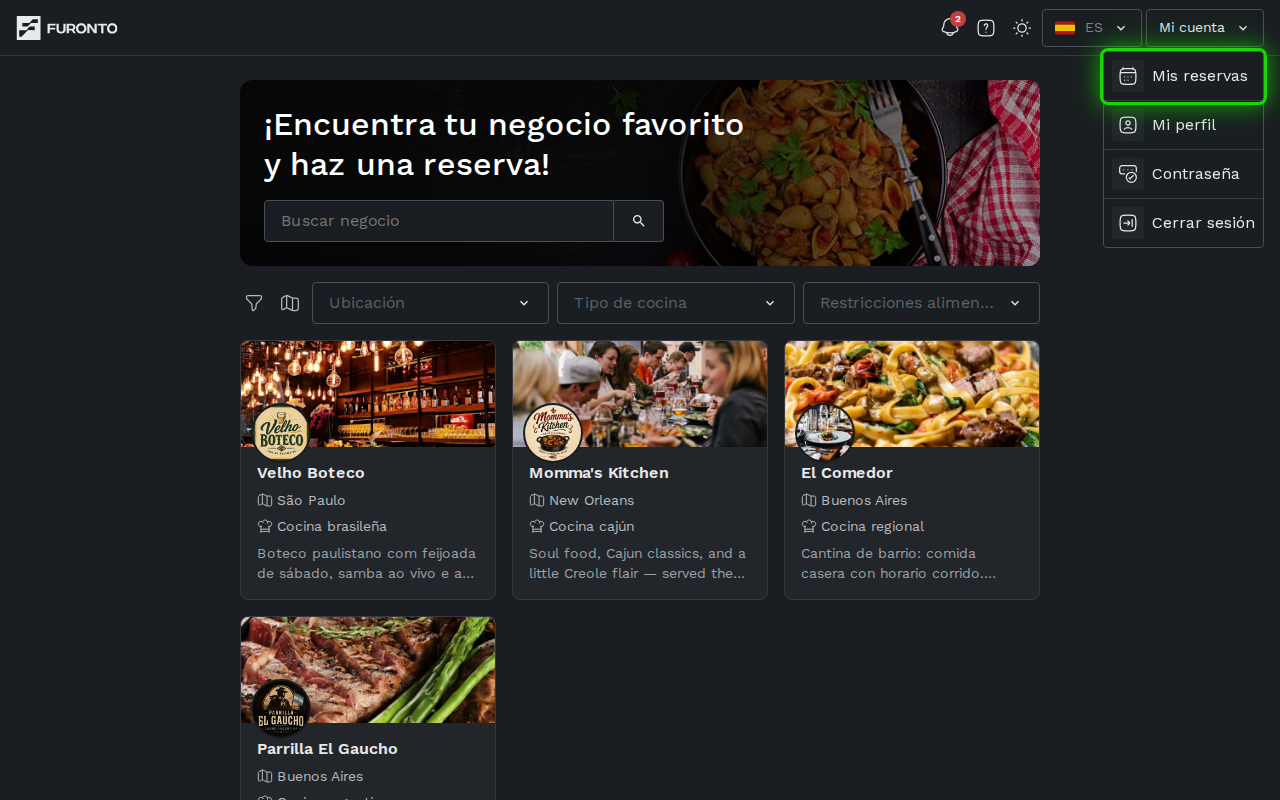
Task: Click Cocina brasileña text
Action: [332, 526]
